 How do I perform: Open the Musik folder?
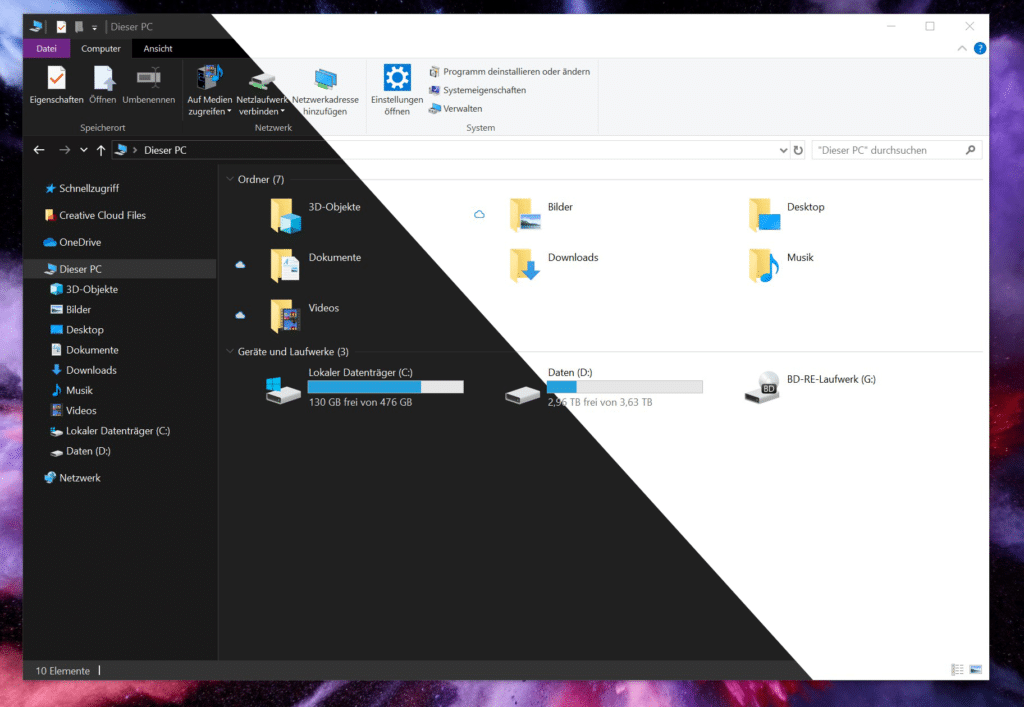pos(763,264)
